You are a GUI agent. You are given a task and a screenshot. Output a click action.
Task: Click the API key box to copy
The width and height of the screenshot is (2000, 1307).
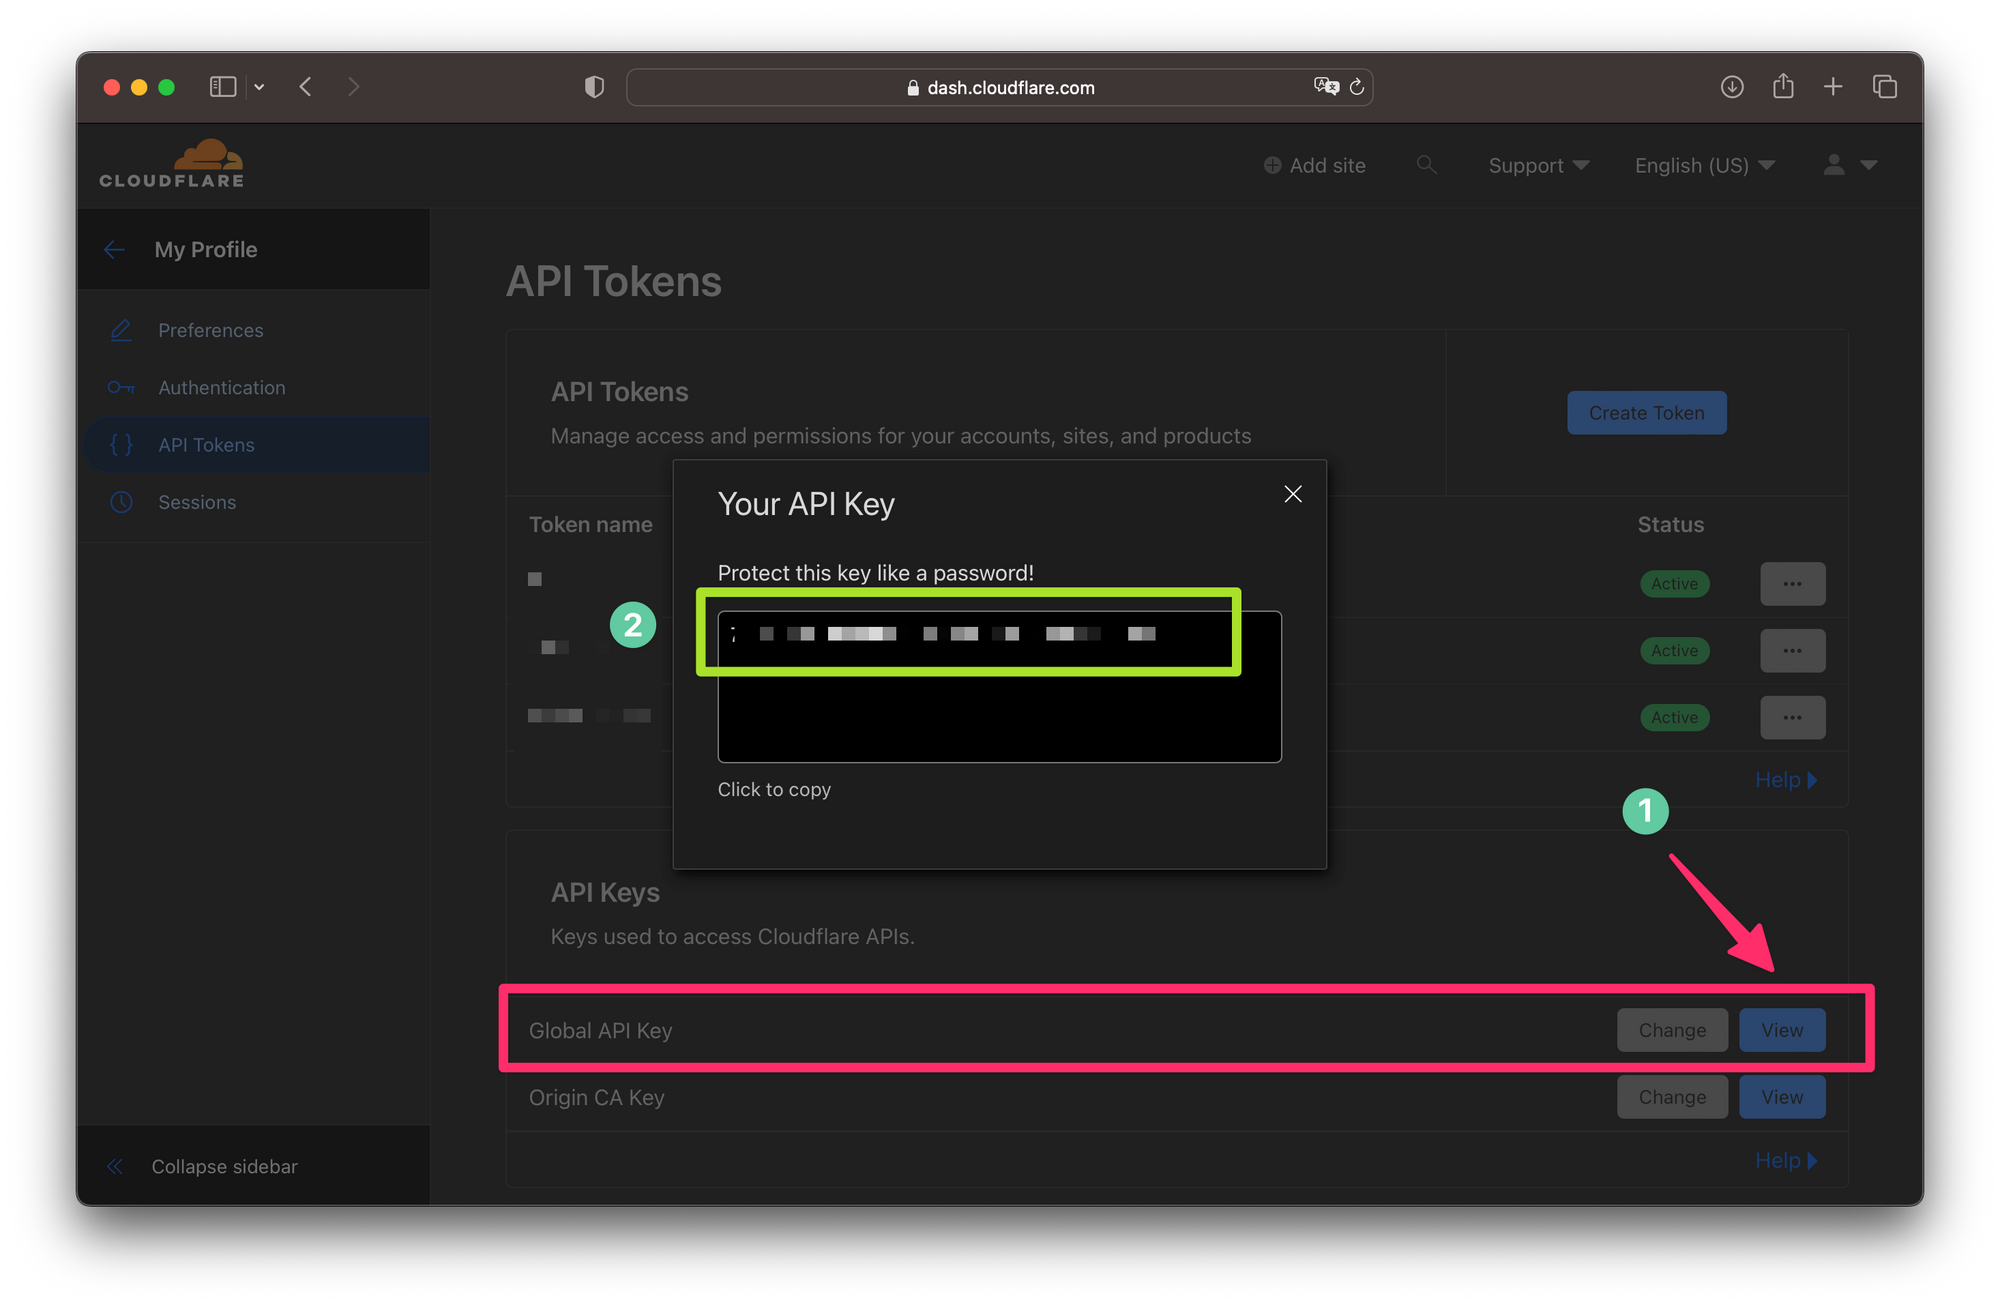click(x=999, y=687)
